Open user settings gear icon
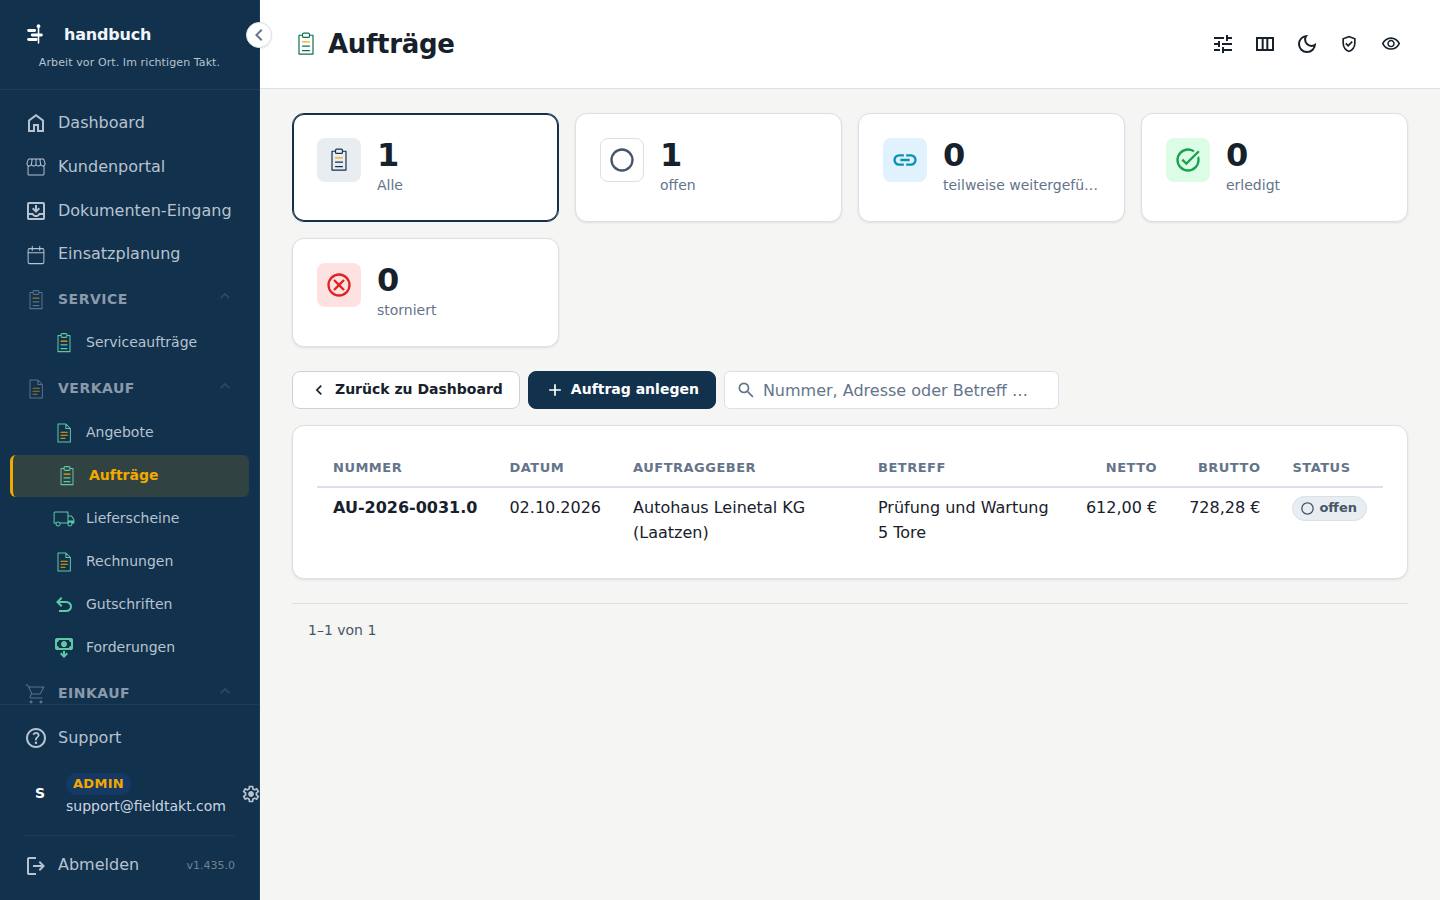The width and height of the screenshot is (1440, 900). point(251,794)
